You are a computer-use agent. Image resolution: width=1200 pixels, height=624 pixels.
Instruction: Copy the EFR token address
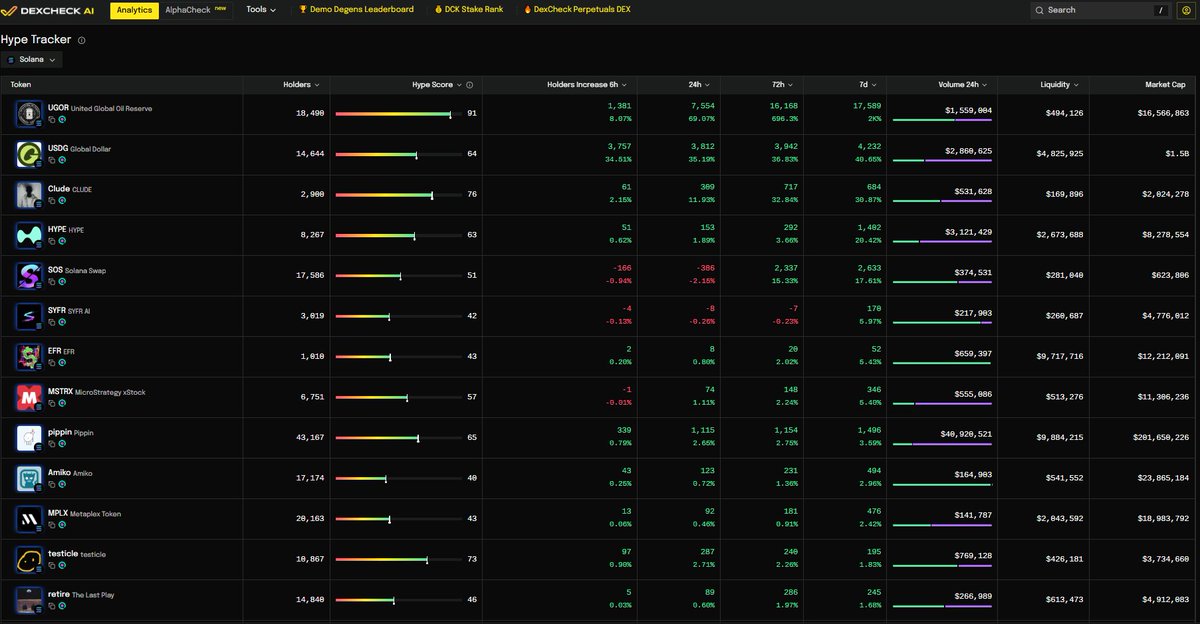click(x=52, y=361)
